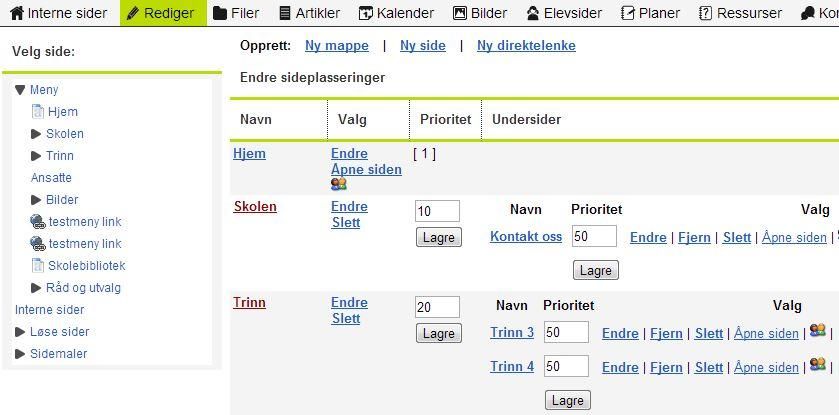The image size is (839, 415).
Task: Click the people icon beside Trinn 3
Action: point(818,331)
